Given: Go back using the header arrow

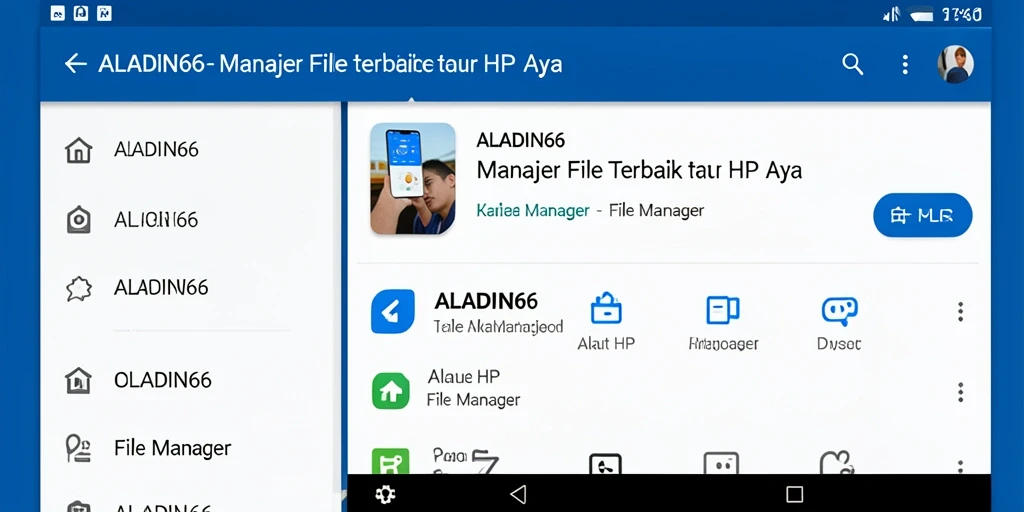Looking at the screenshot, I should coord(76,63).
